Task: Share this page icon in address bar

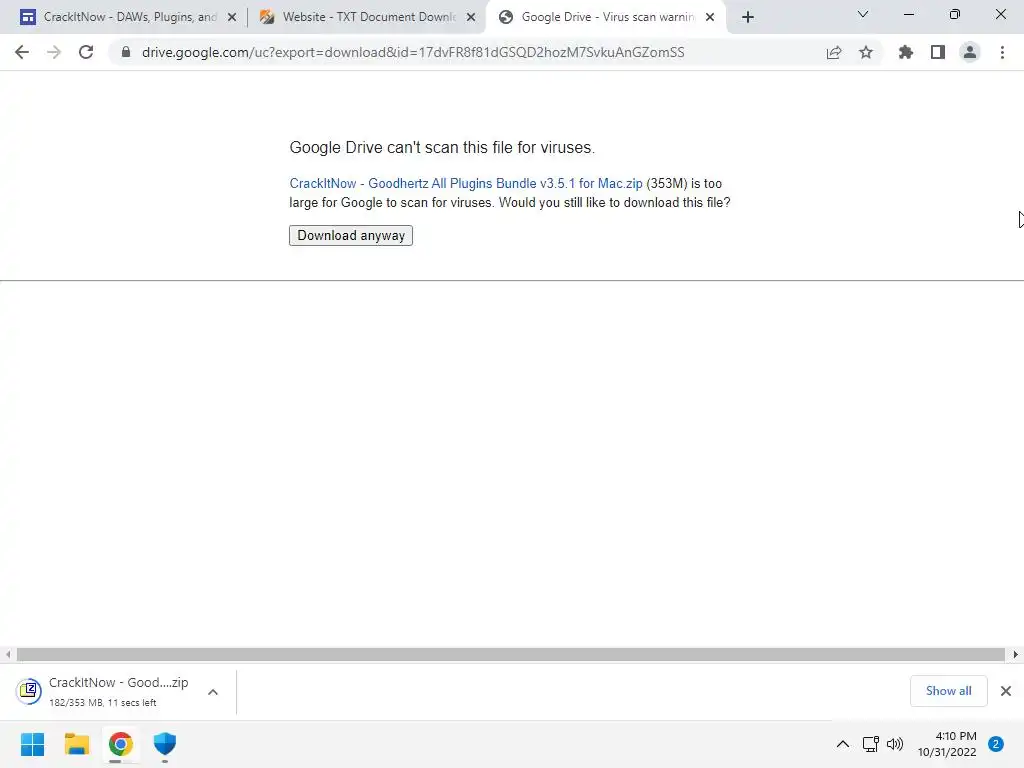Action: 834,52
